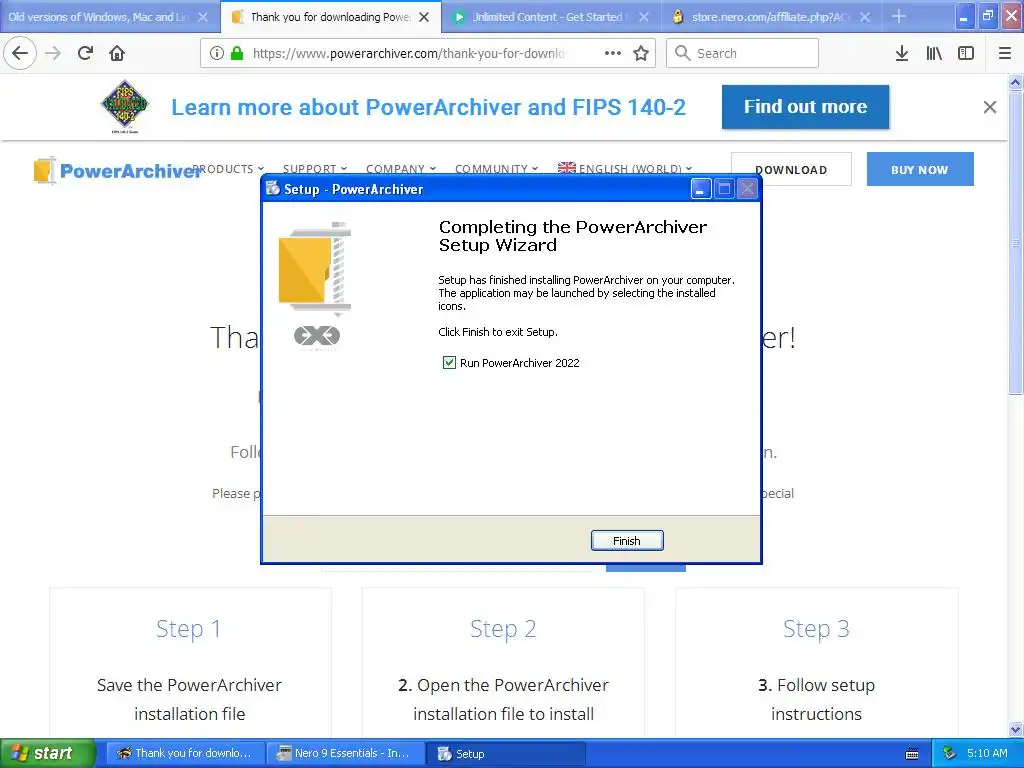
Task: Click into the browser Search field
Action: 742,53
